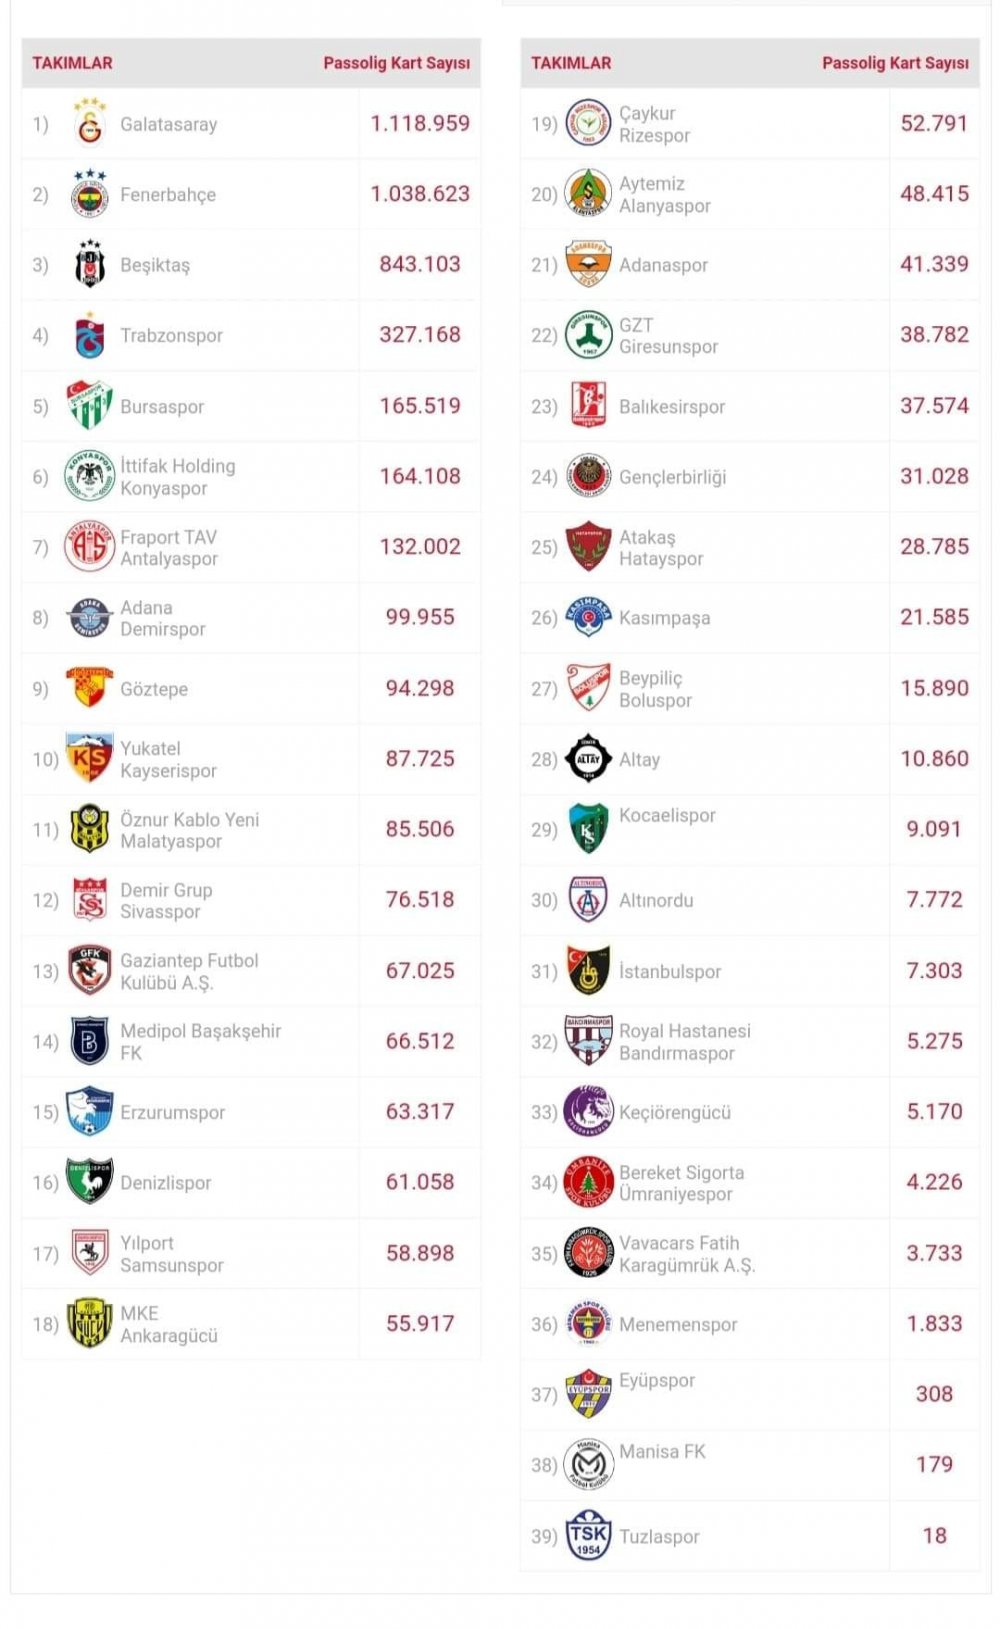Viewport: 1000px width, 1629px height.
Task: Click the Eyüpspor team name
Action: tap(657, 1380)
